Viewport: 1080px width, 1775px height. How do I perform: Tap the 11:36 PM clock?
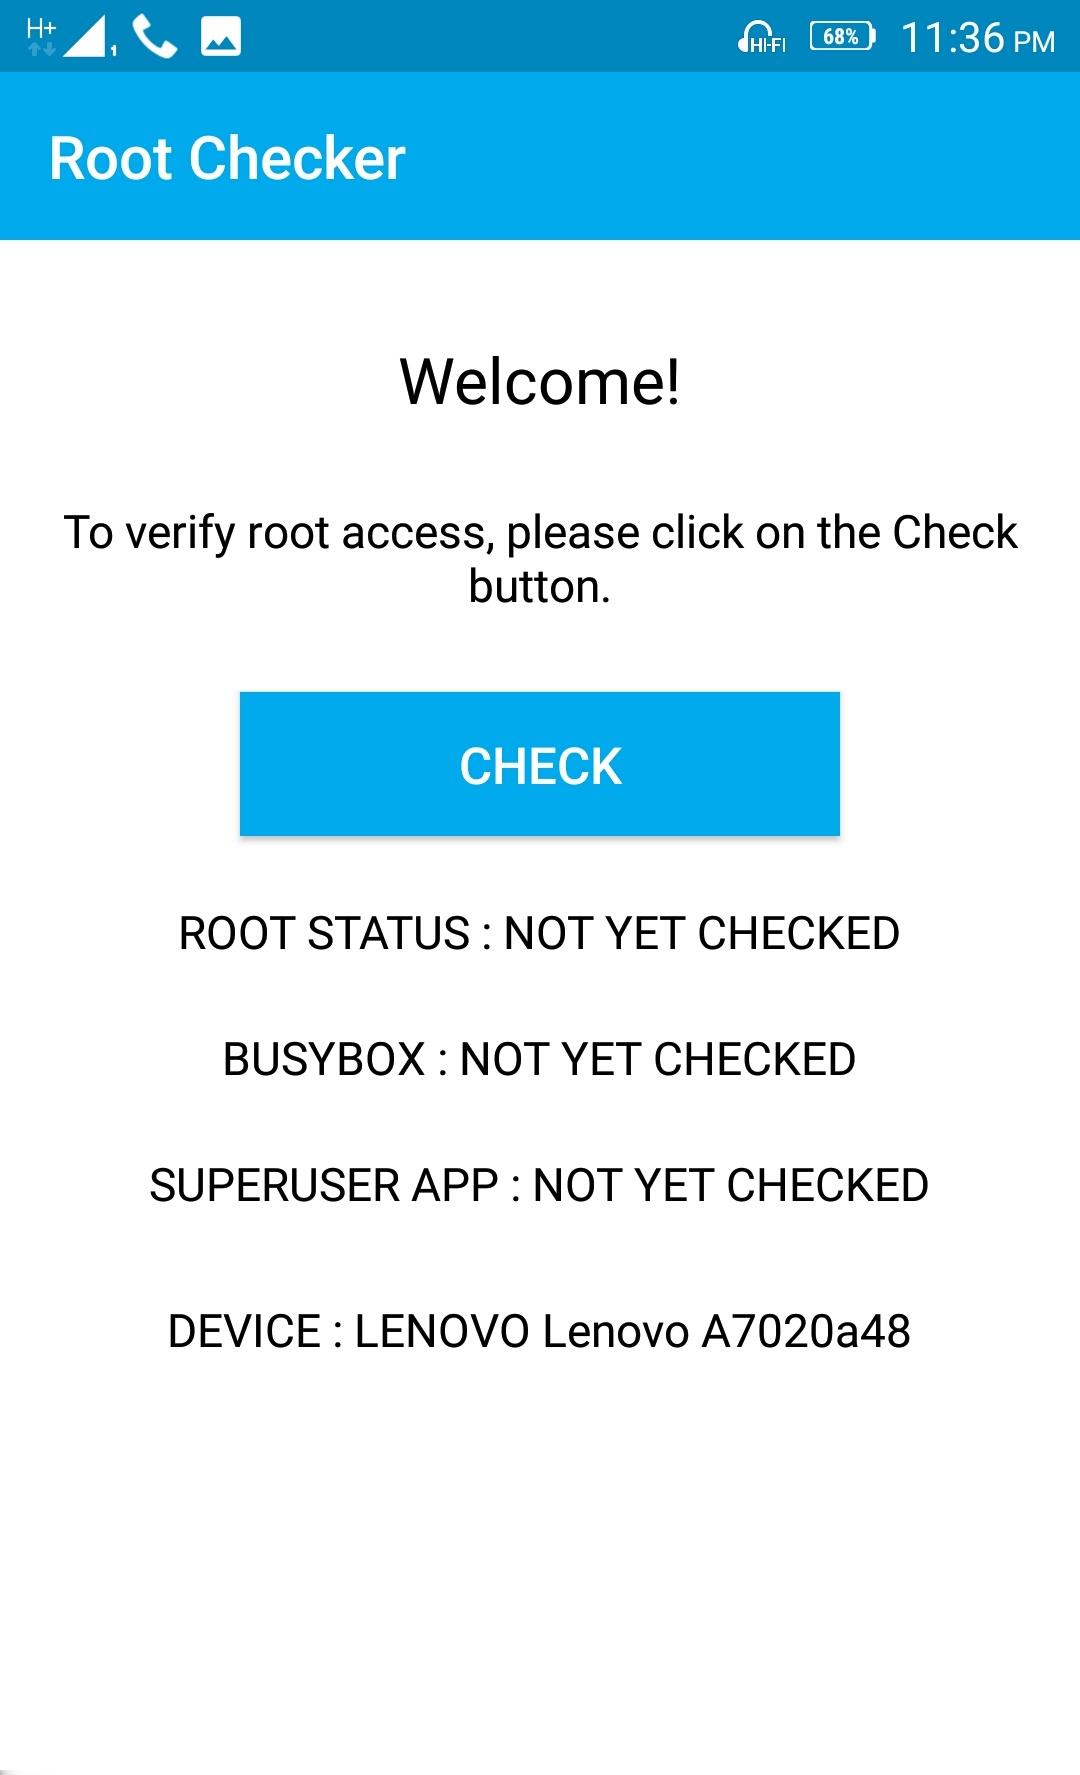(x=978, y=39)
